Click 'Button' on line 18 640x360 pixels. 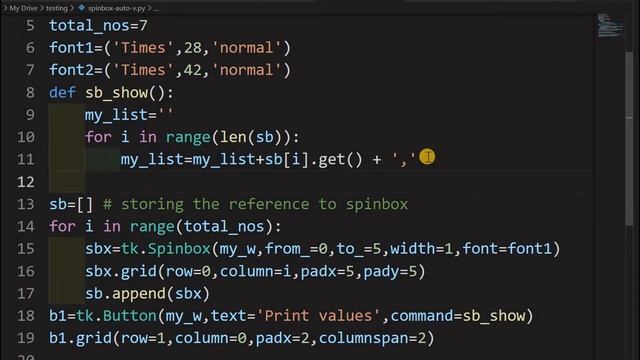pos(130,316)
